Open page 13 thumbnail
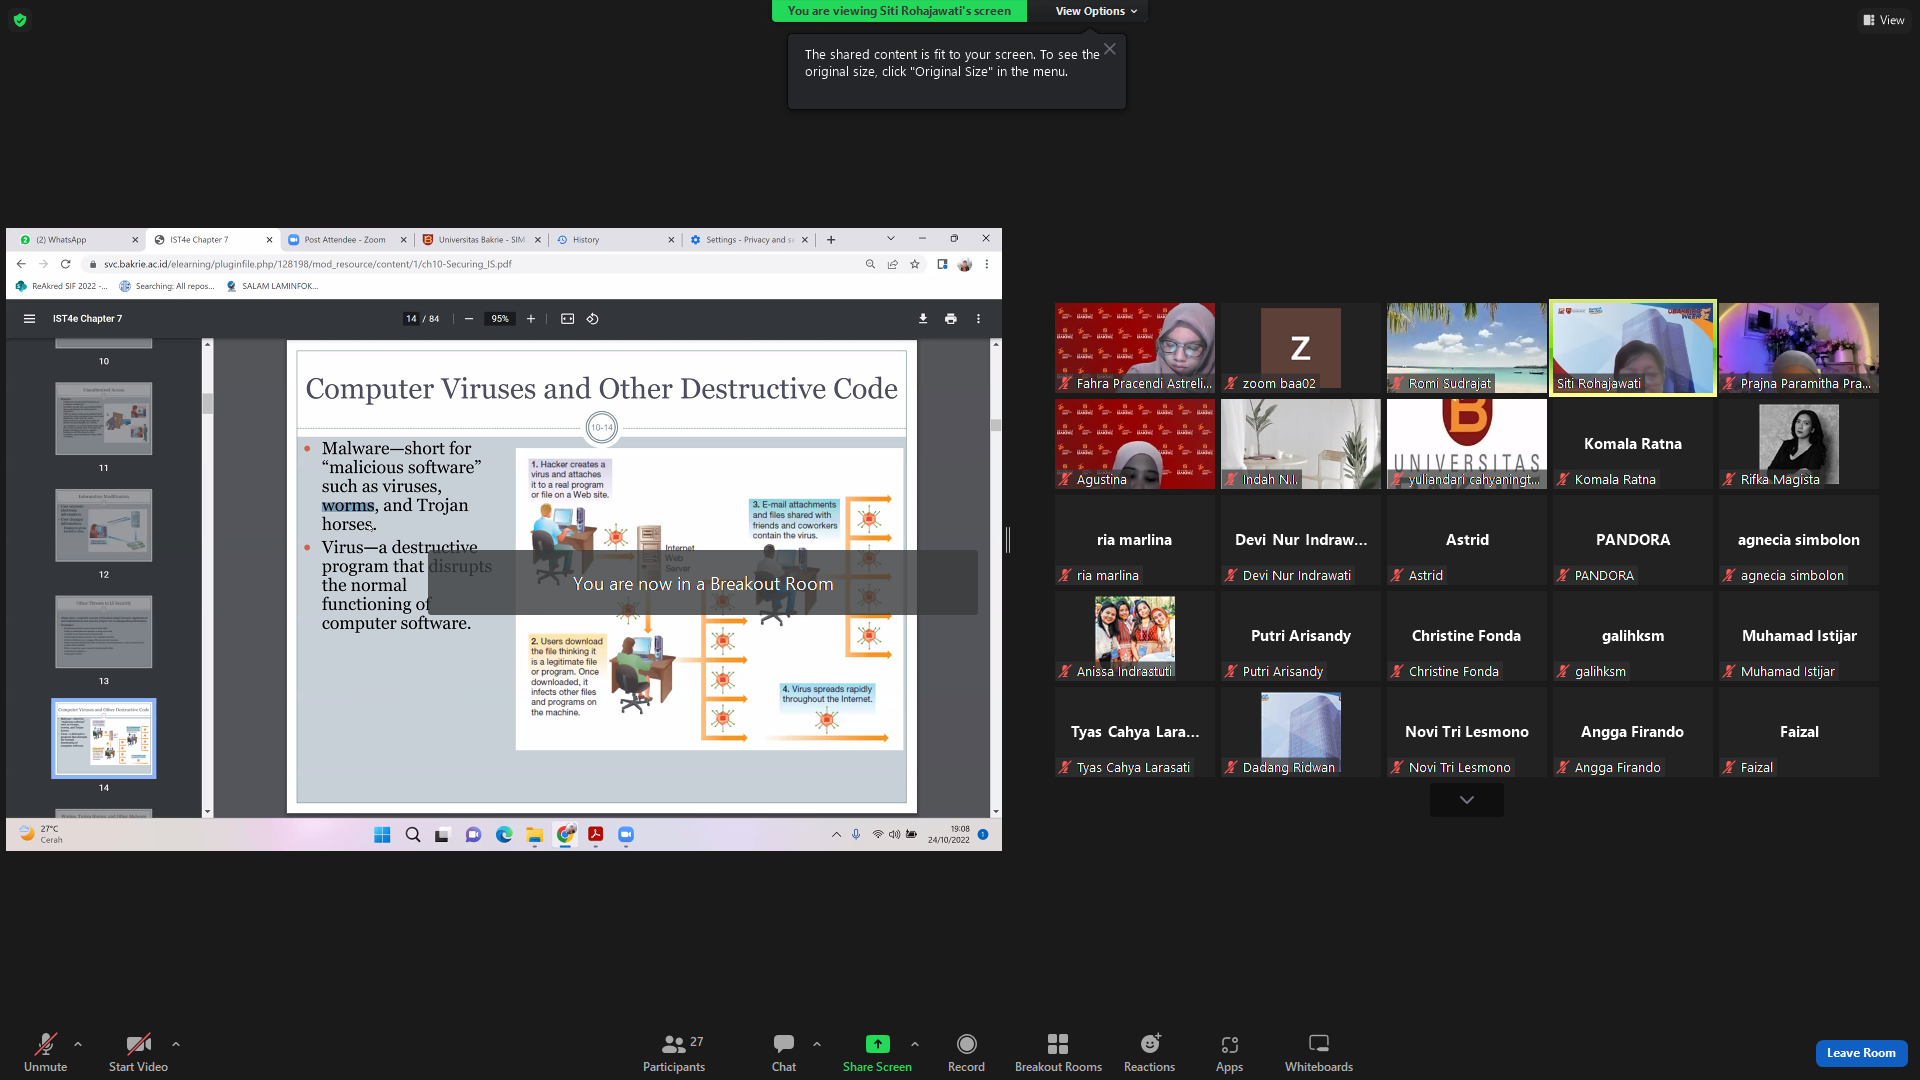Viewport: 1920px width, 1080px height. (104, 632)
